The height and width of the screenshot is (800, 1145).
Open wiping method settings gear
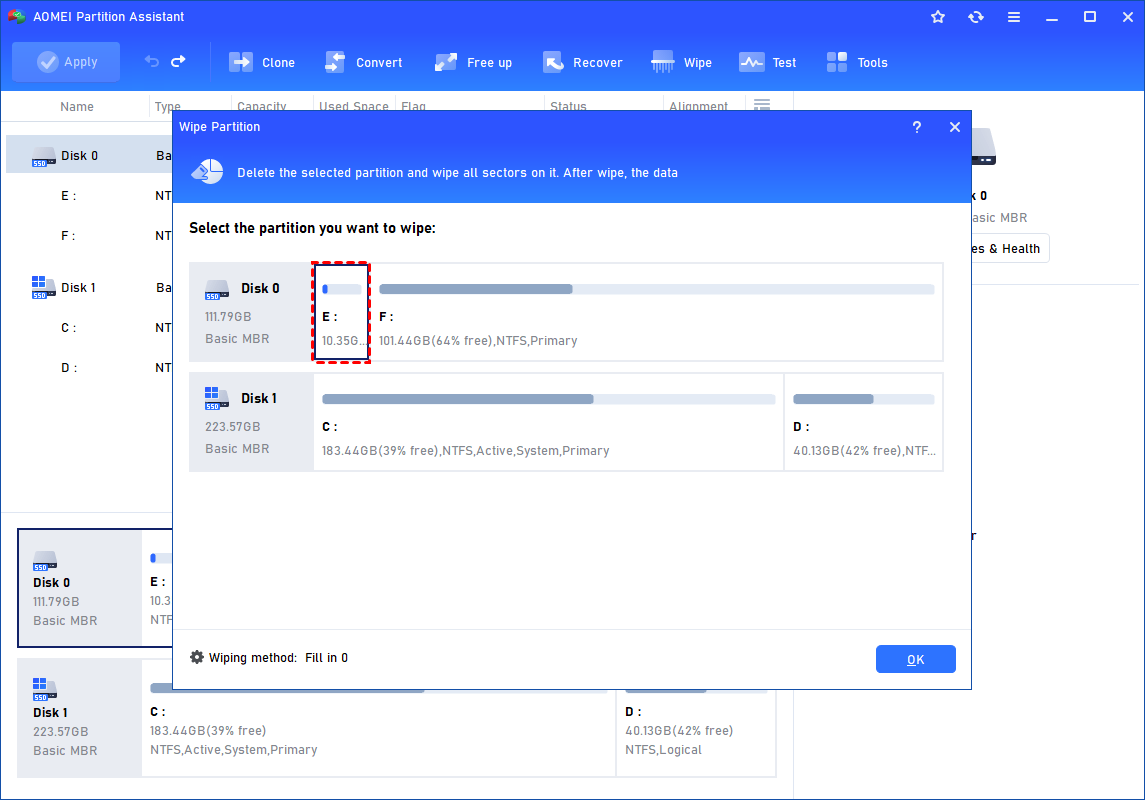coord(197,657)
